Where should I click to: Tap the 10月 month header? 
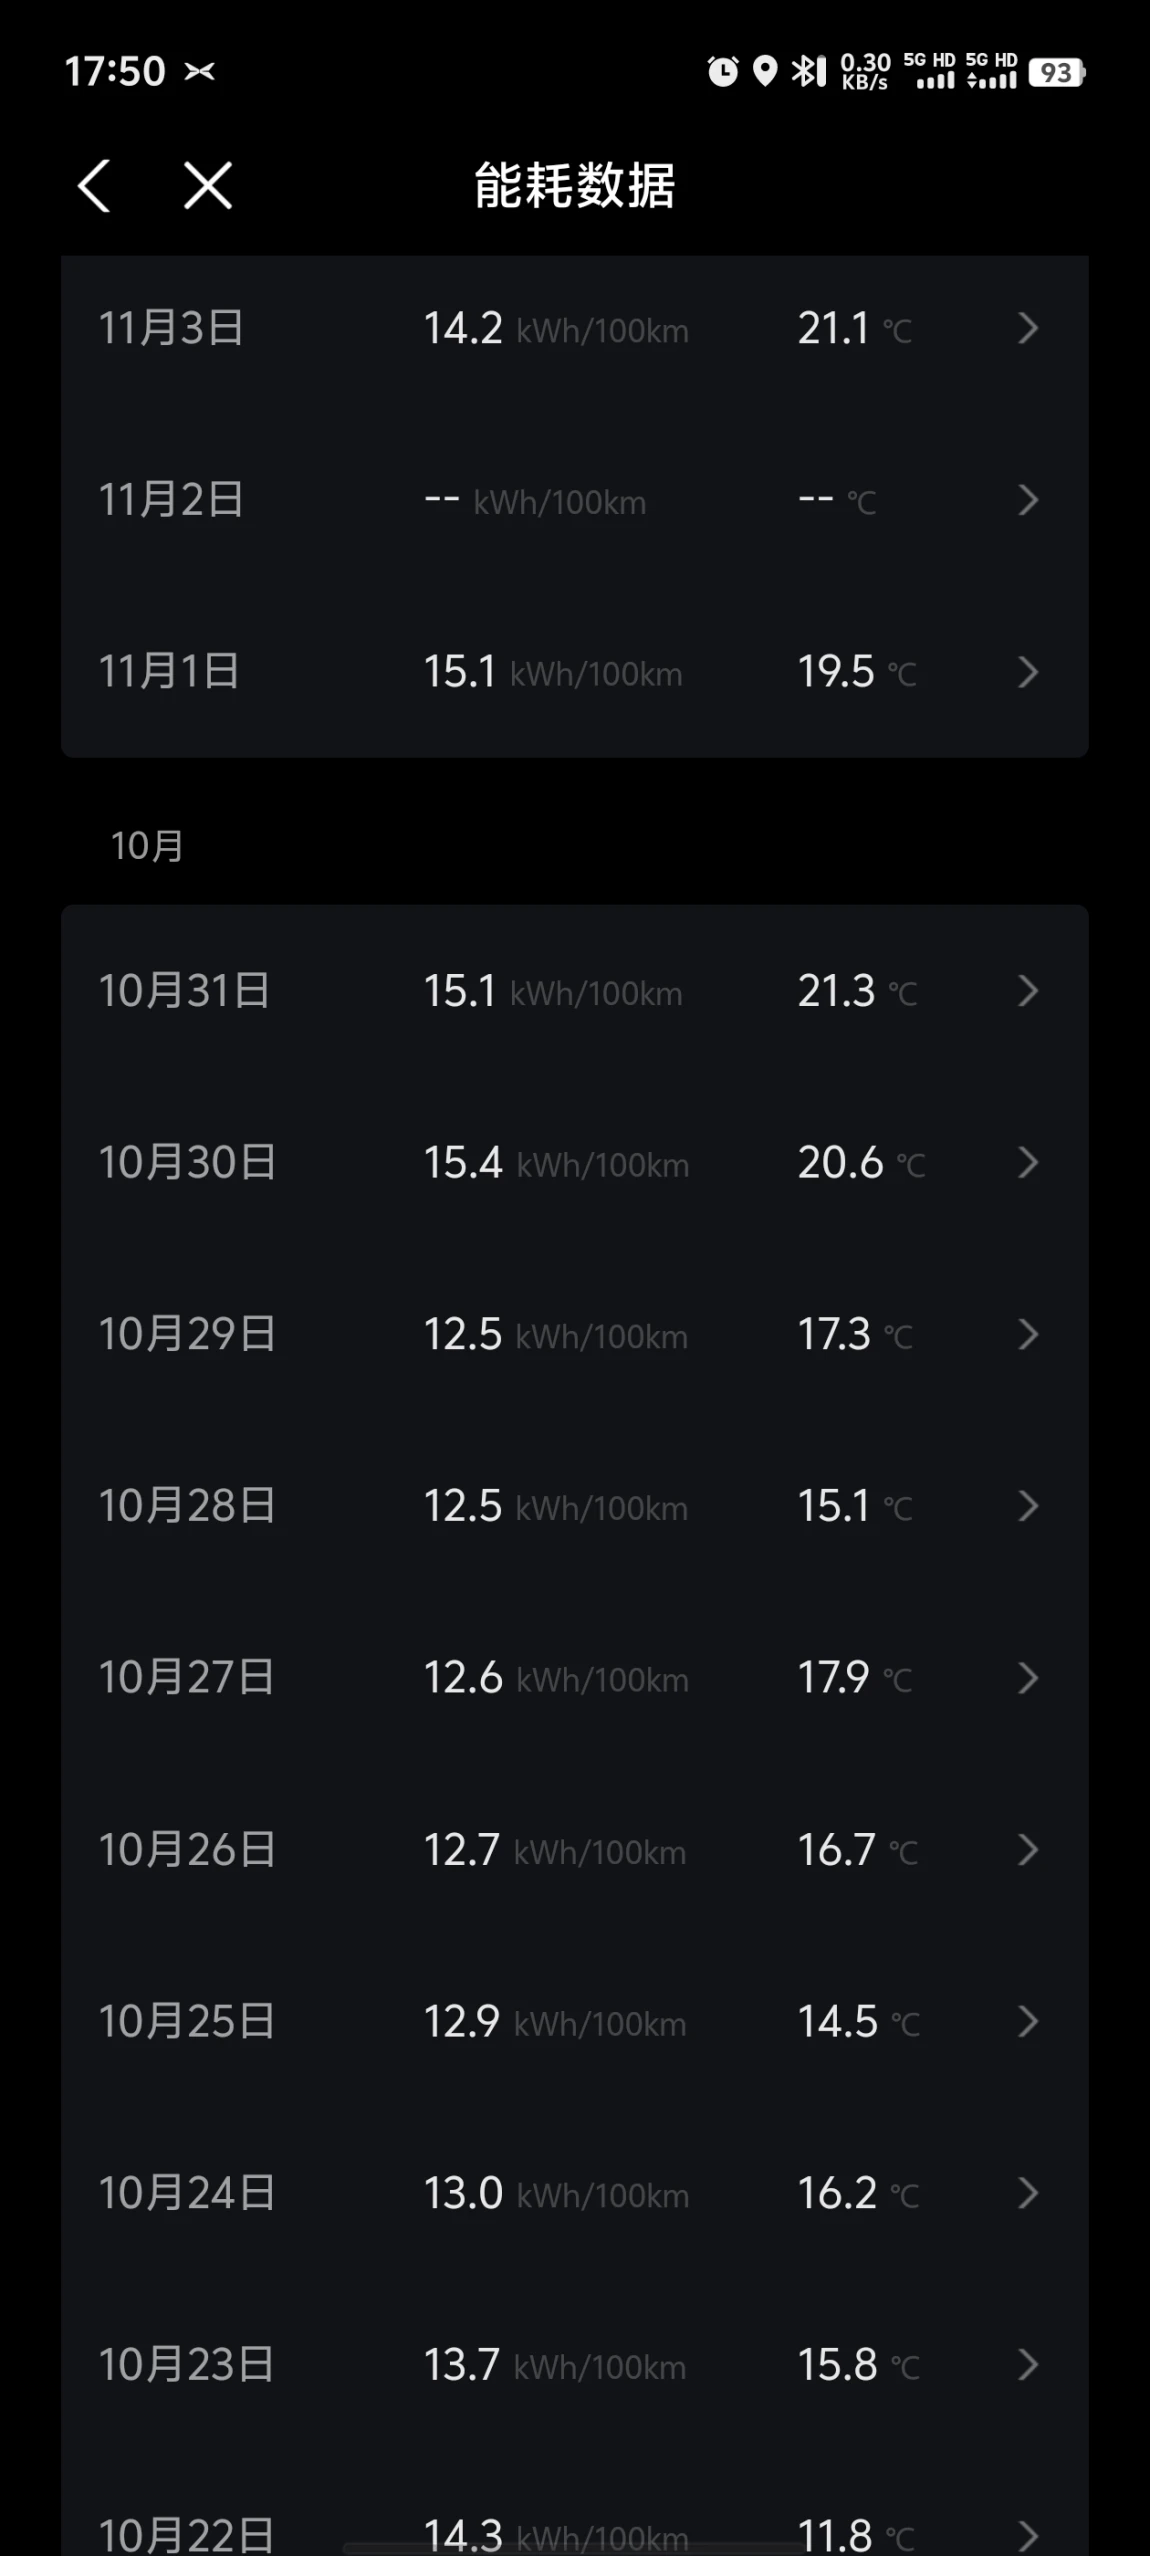click(x=147, y=846)
